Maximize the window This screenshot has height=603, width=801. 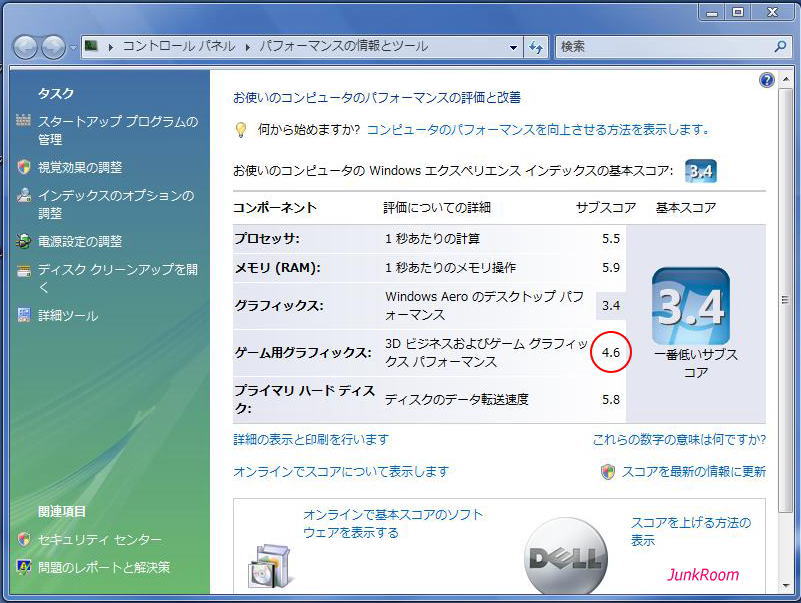pos(738,12)
